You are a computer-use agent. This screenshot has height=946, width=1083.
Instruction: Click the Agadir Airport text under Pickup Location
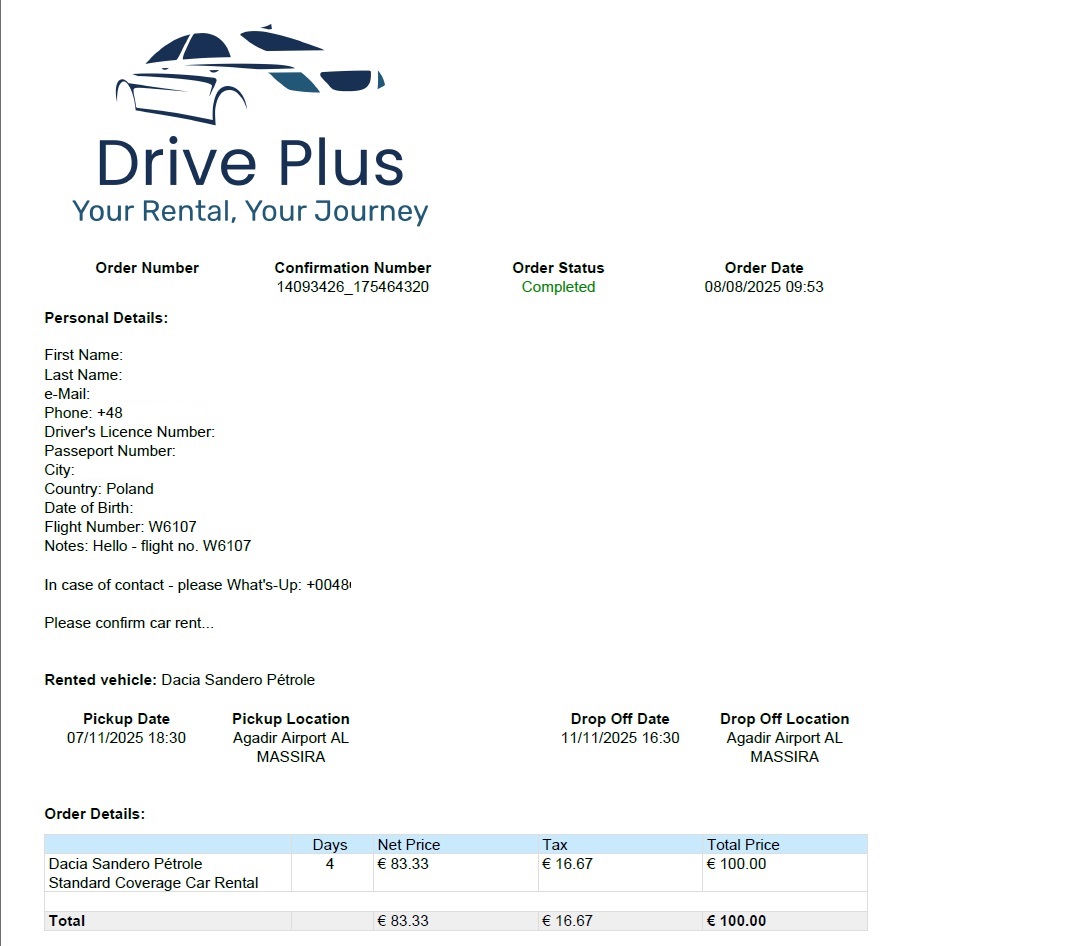pyautogui.click(x=291, y=748)
